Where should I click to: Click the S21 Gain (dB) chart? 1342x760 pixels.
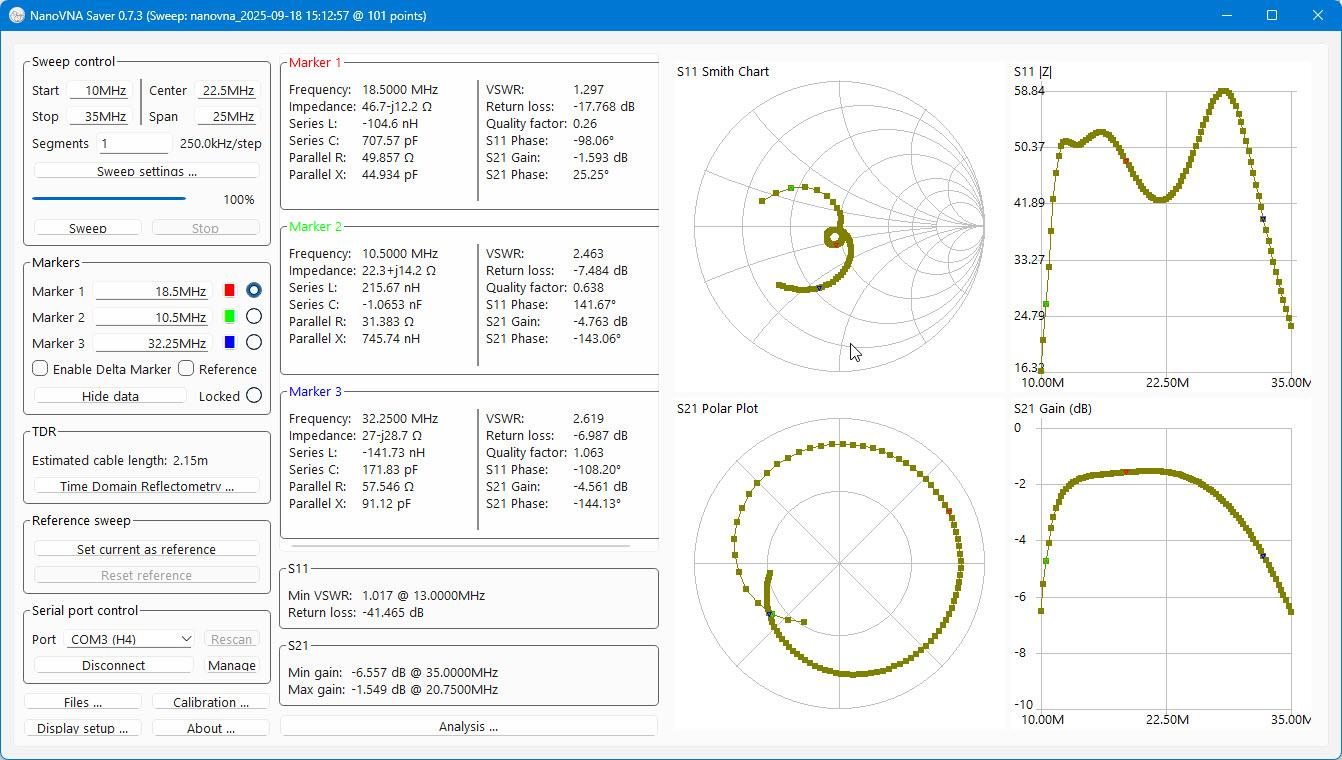click(1160, 565)
